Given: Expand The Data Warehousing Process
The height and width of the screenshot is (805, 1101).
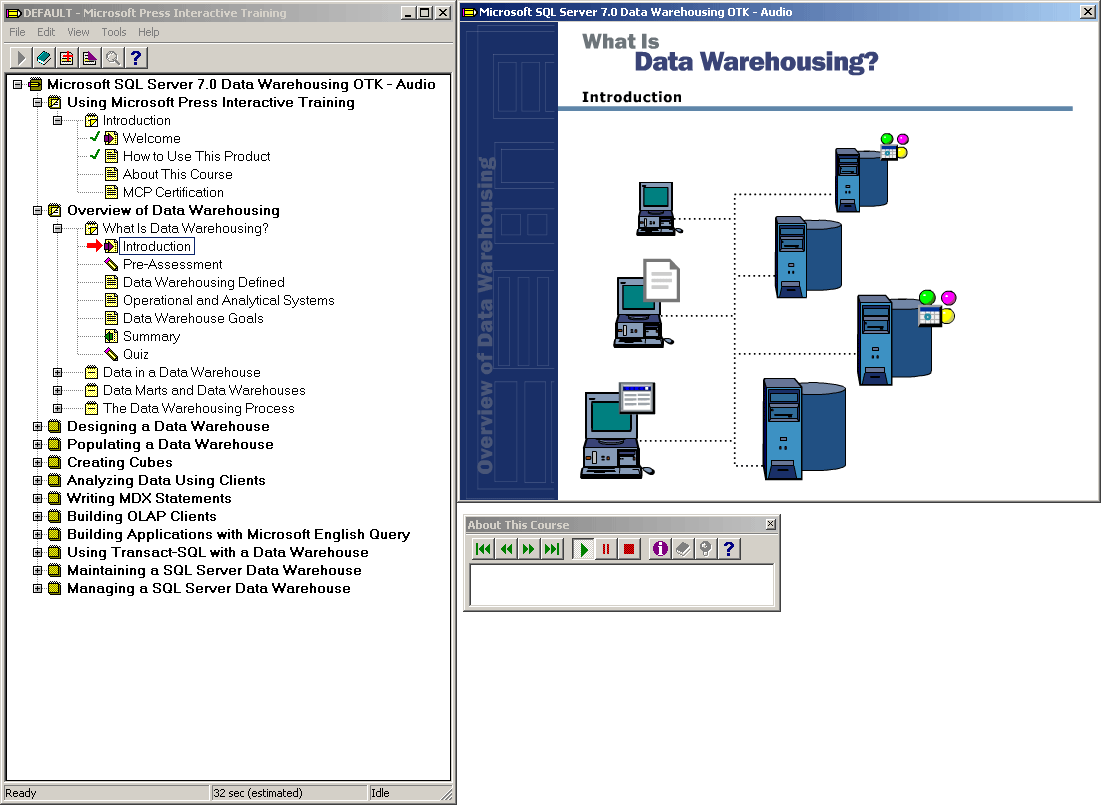Looking at the screenshot, I should 58,408.
